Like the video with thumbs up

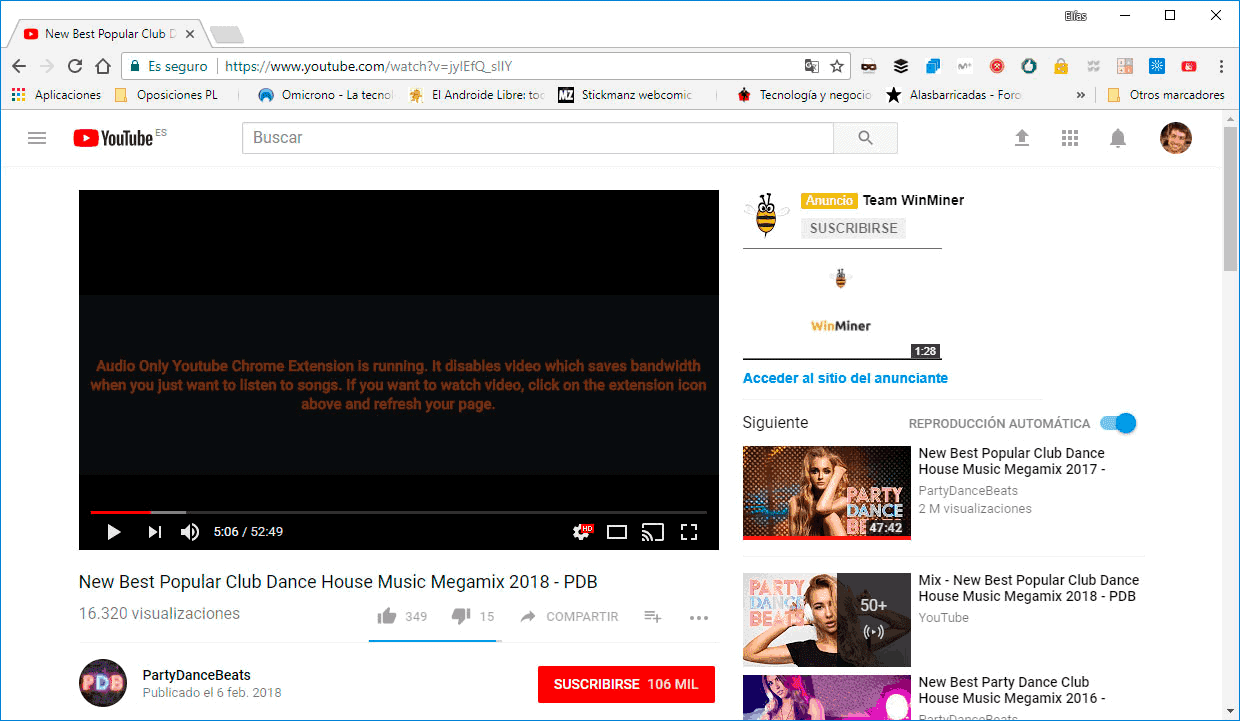coord(387,617)
